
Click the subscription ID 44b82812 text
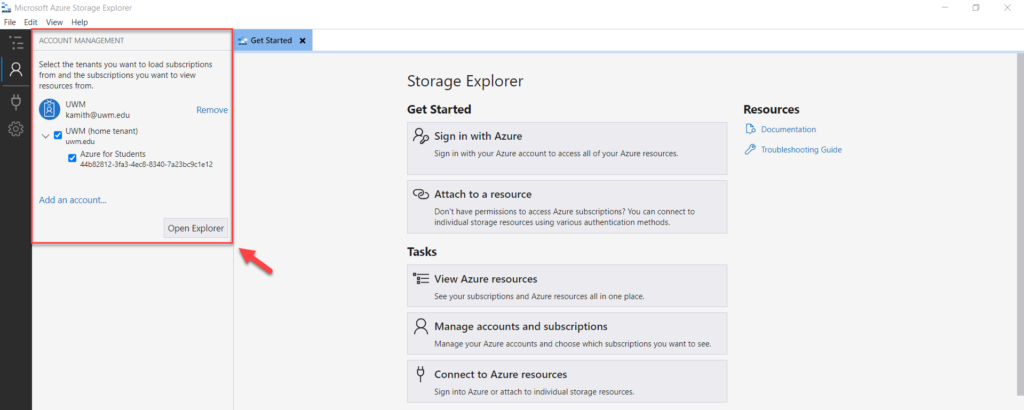[147, 165]
